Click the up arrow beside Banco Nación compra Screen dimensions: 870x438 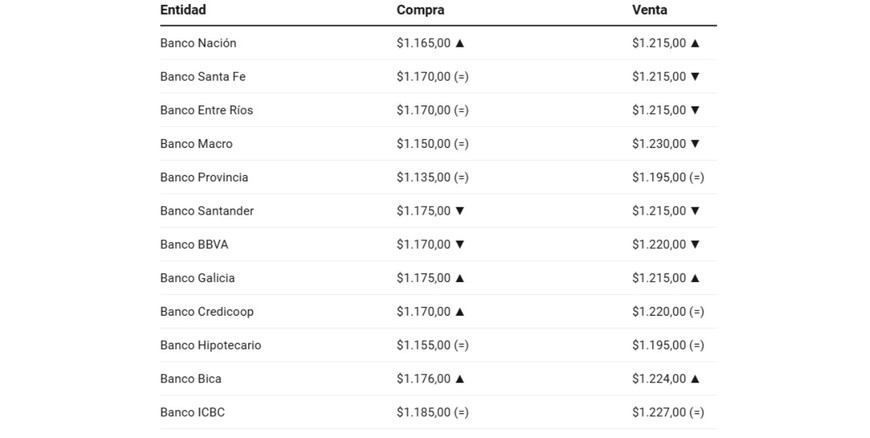[460, 43]
